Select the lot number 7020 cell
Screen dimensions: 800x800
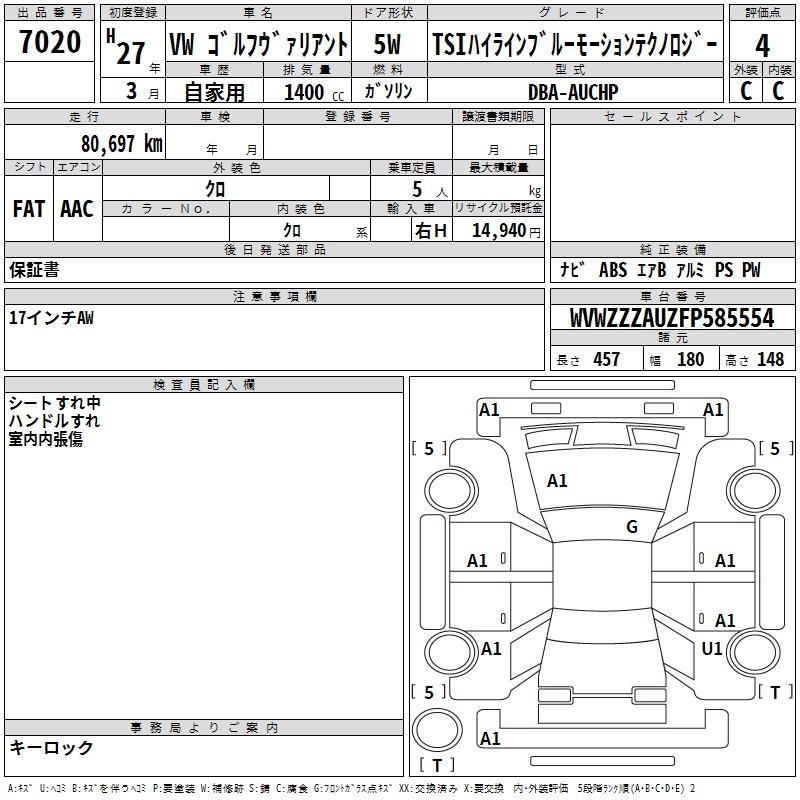click(x=49, y=42)
